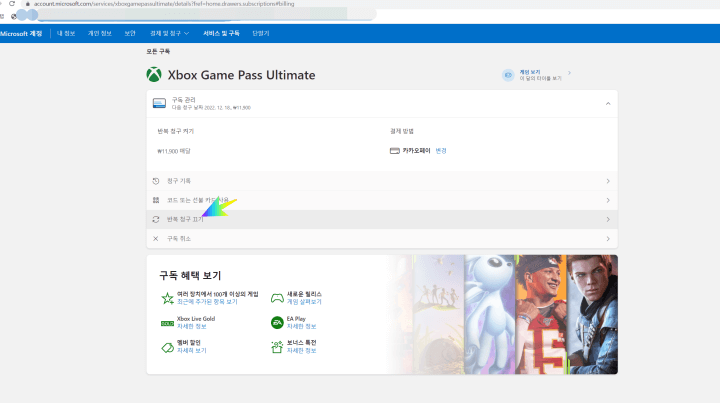Open 자세한 정보 link under 보너스 특전
720x403 pixels.
click(x=301, y=351)
